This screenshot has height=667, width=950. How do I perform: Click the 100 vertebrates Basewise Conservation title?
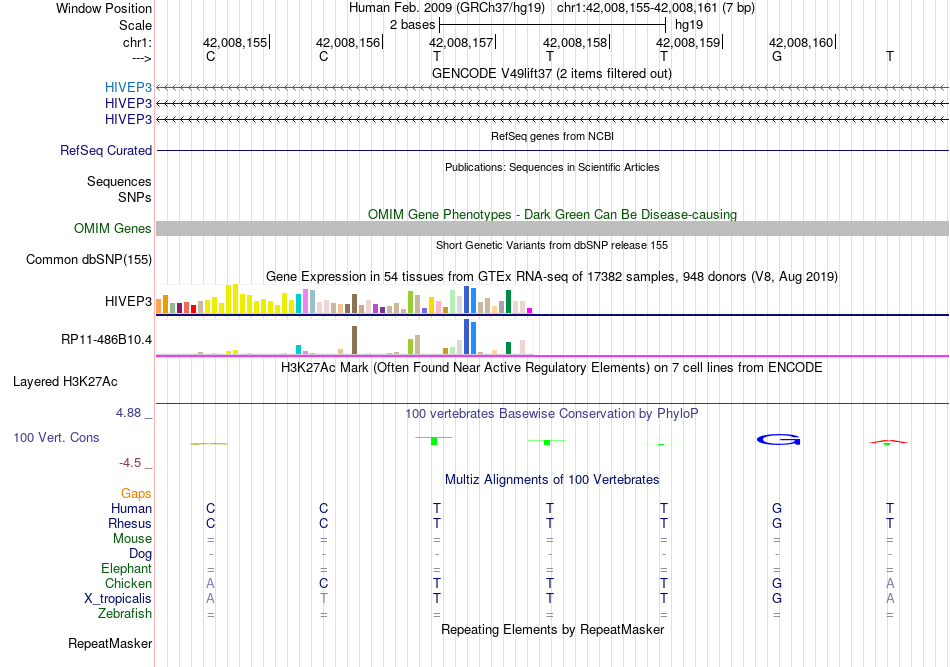point(552,414)
